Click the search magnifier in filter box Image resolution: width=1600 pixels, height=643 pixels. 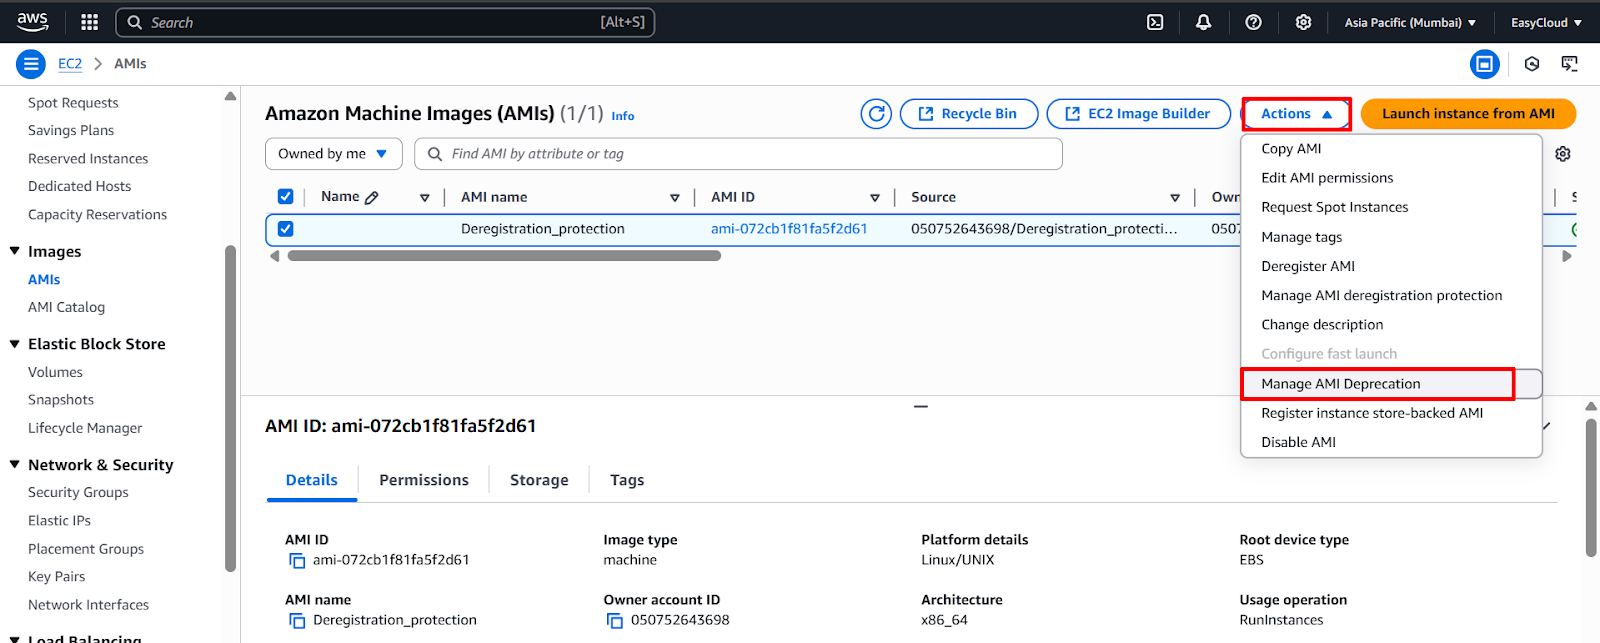pos(435,154)
